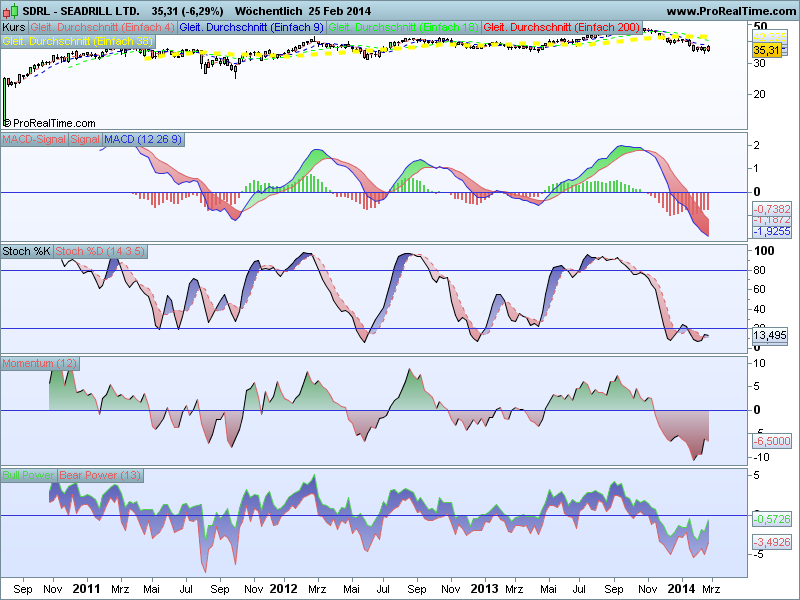Click the Stoch %D (14 3 5) label

100,251
